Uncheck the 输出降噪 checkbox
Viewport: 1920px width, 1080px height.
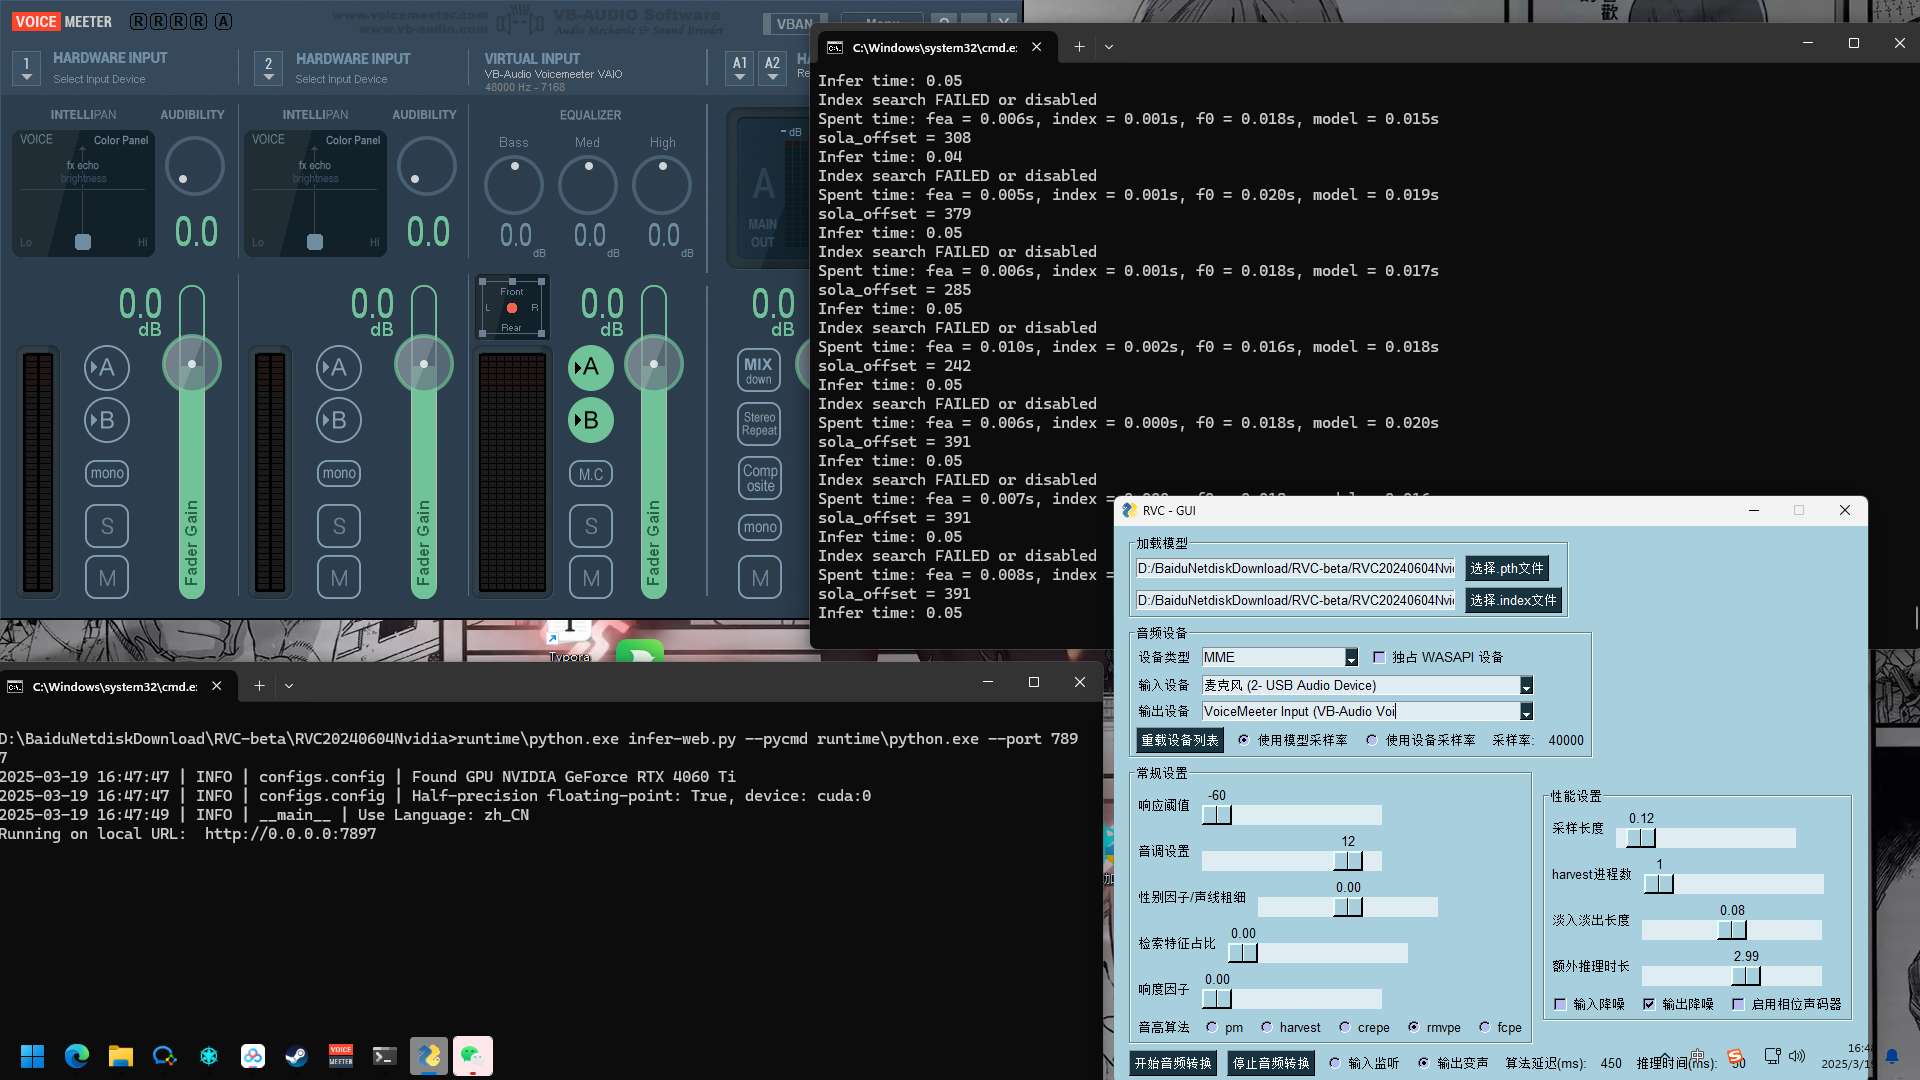tap(1649, 1004)
